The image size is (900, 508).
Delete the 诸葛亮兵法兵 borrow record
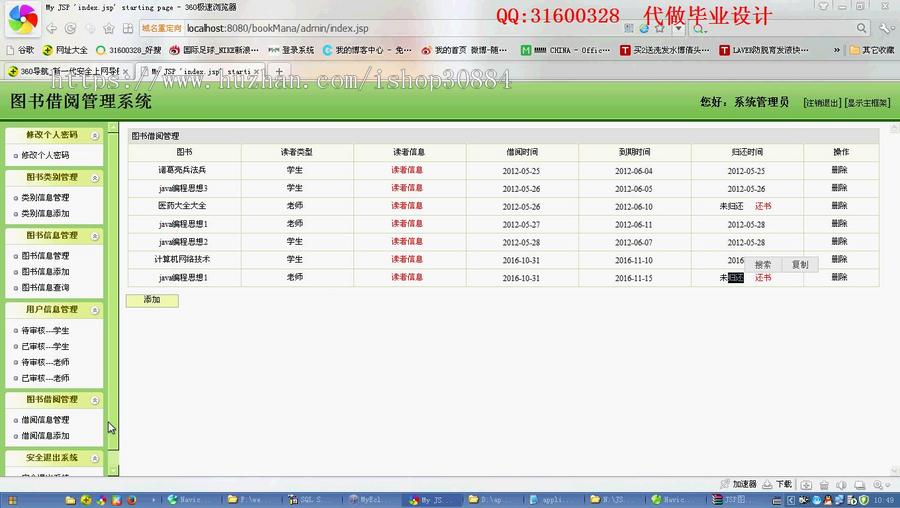coord(839,170)
